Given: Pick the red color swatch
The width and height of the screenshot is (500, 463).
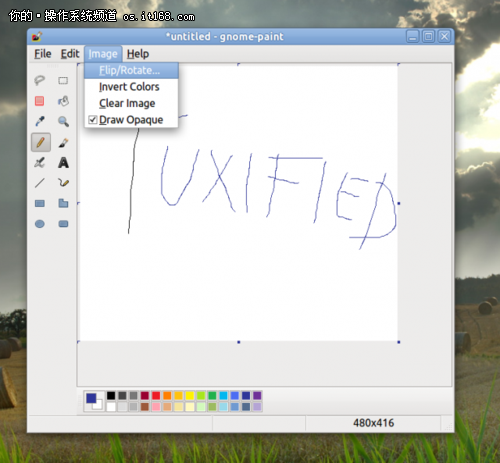Looking at the screenshot, I should (x=156, y=395).
